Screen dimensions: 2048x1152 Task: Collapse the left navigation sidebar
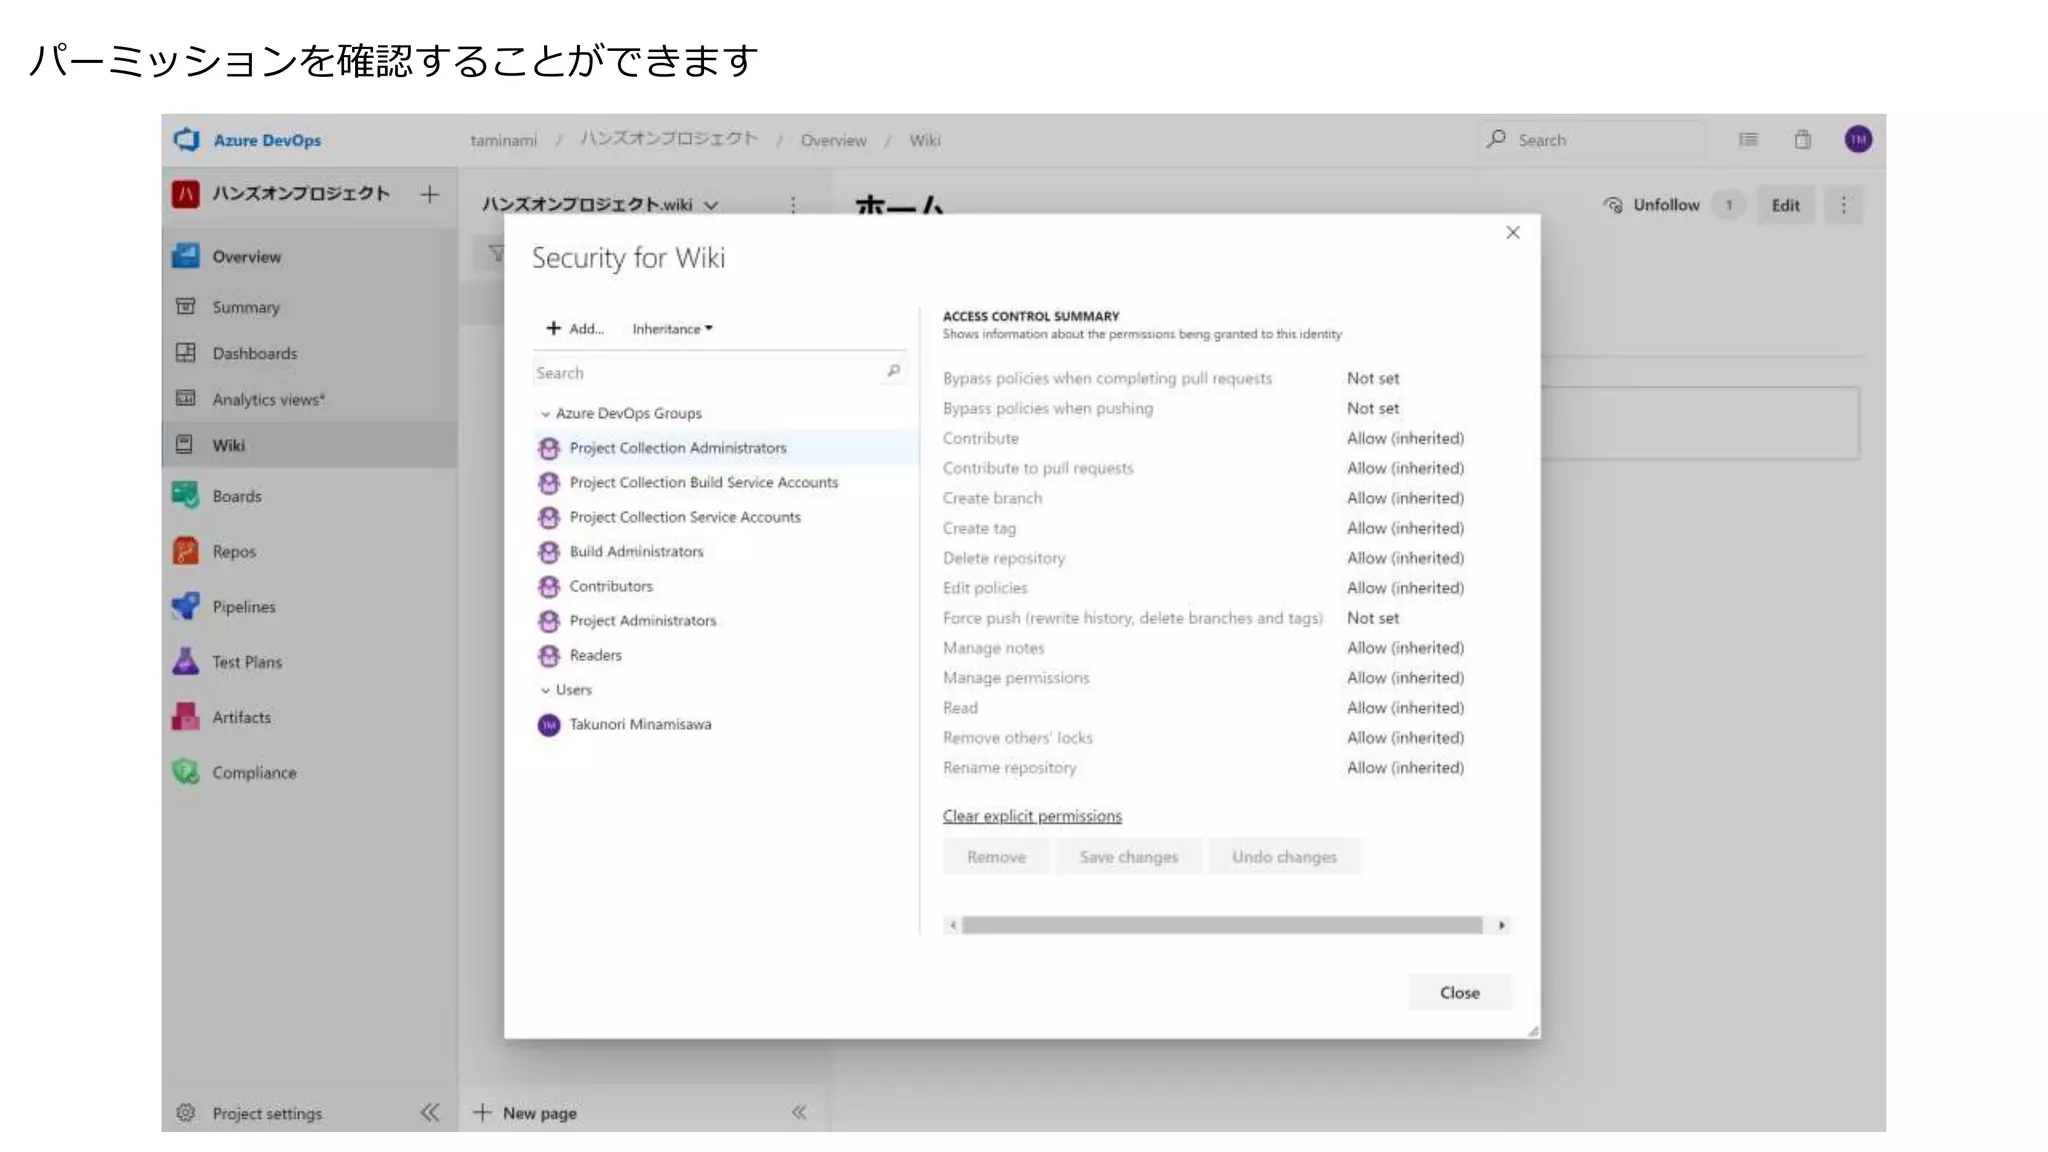tap(430, 1112)
